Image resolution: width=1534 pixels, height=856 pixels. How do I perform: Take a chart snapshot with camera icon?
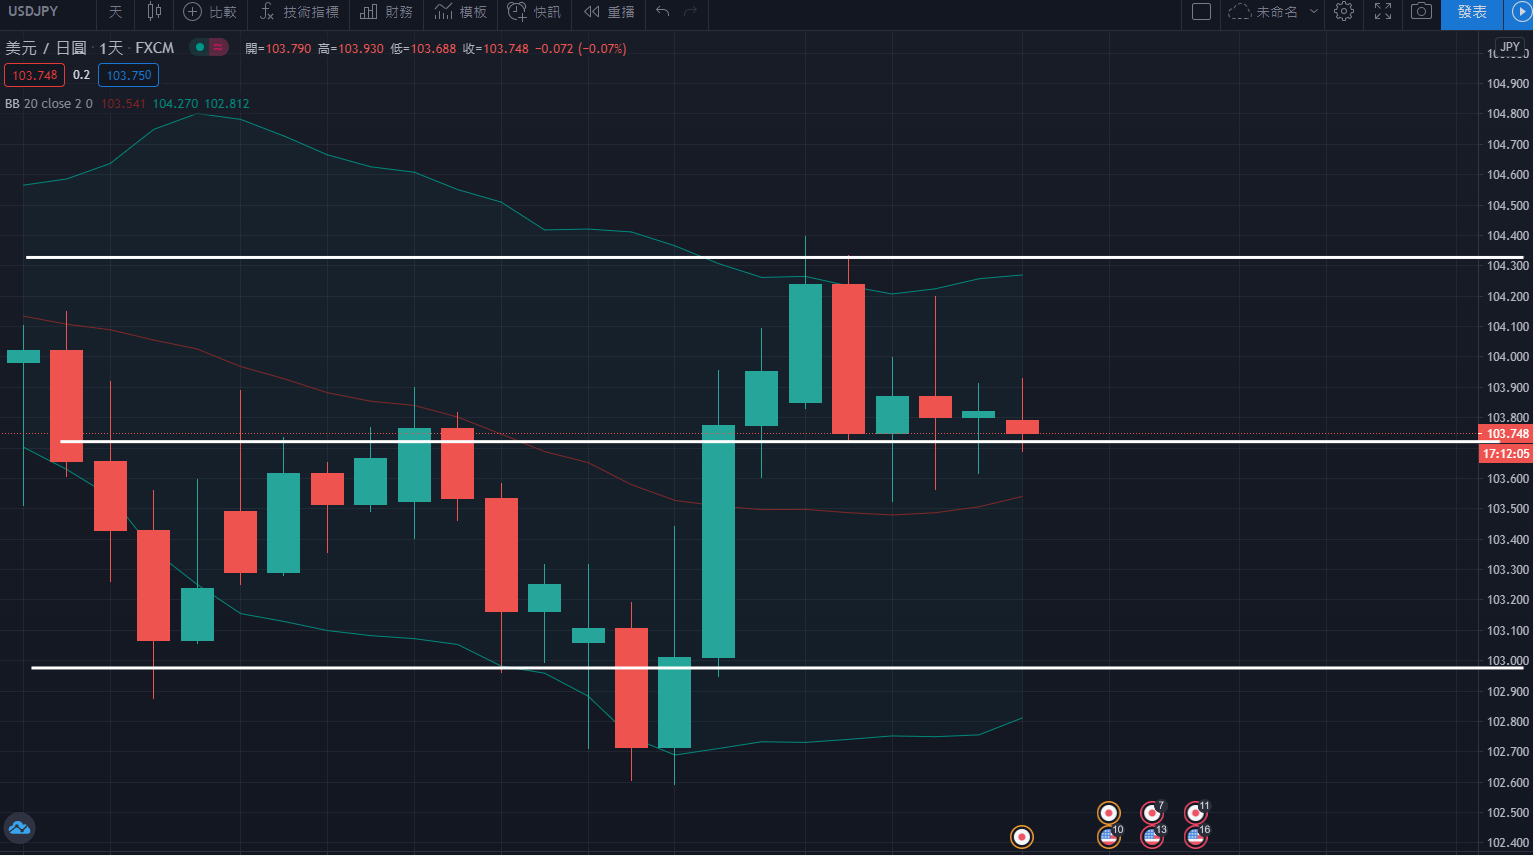pos(1420,12)
